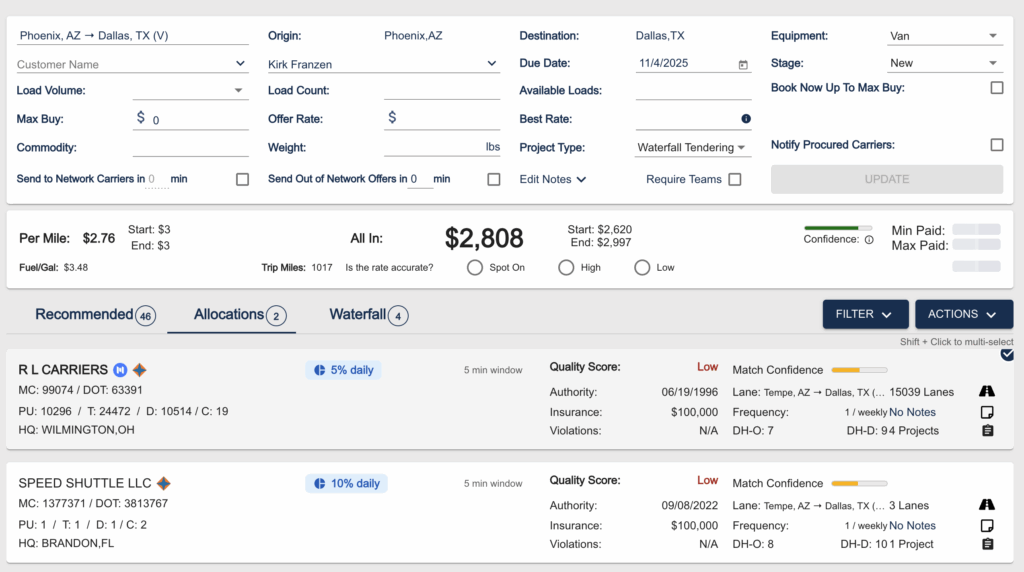The image size is (1024, 572).
Task: Check the Notify Procured Carriers box
Action: tap(996, 145)
